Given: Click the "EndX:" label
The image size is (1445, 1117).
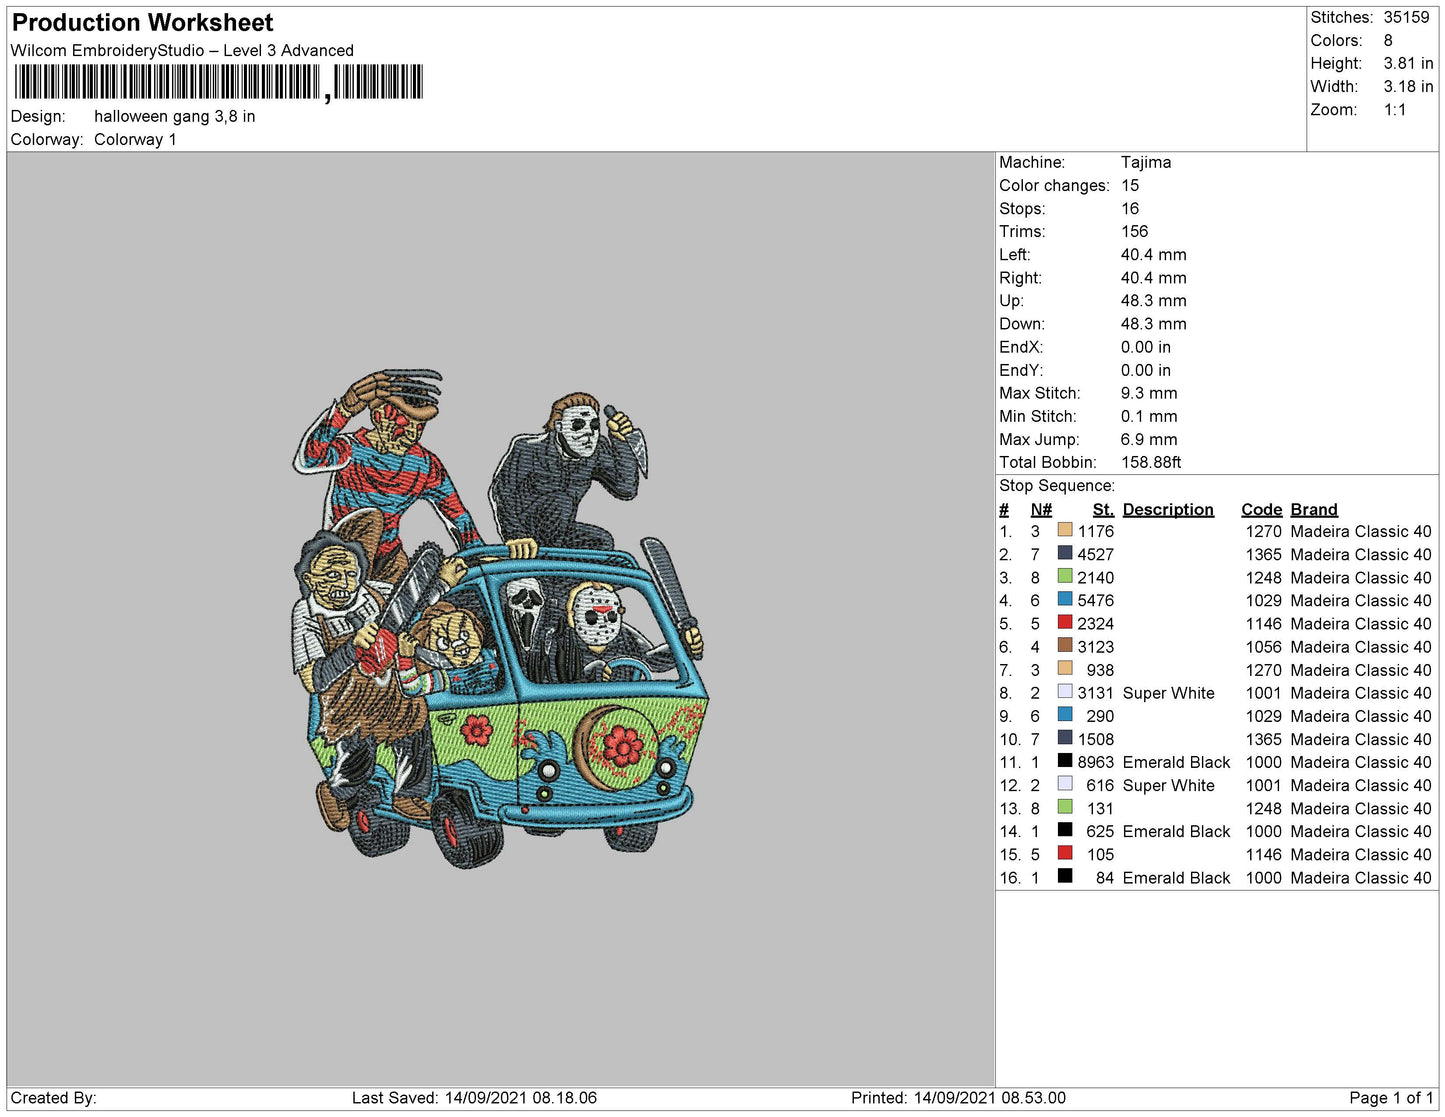Looking at the screenshot, I should [x=1021, y=347].
